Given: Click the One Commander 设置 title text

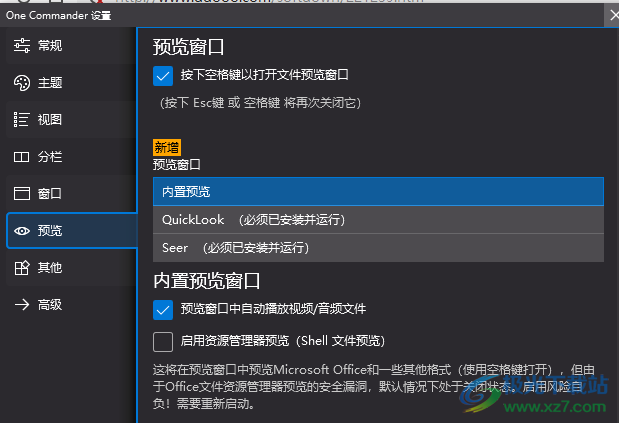Looking at the screenshot, I should coord(58,16).
